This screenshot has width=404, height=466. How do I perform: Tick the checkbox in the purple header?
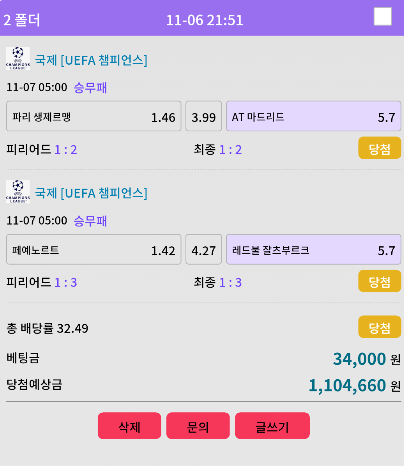point(383,16)
